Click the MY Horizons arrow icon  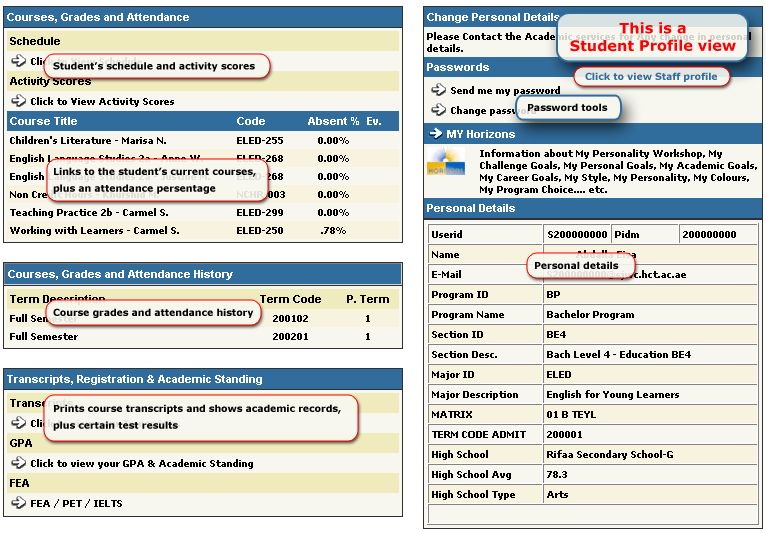[435, 133]
